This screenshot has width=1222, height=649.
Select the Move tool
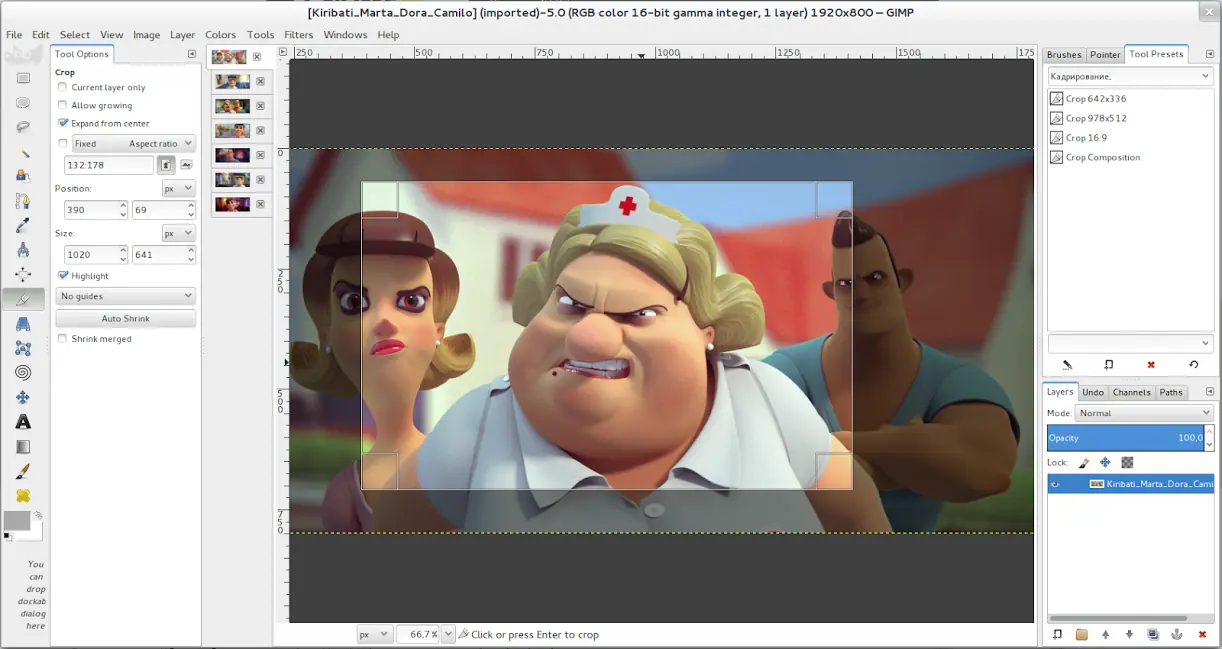(x=23, y=397)
